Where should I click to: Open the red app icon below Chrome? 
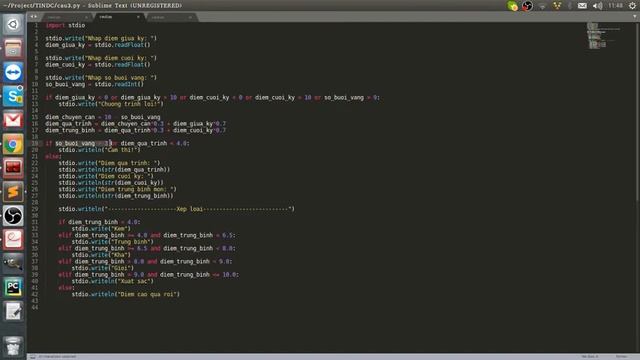[13, 168]
